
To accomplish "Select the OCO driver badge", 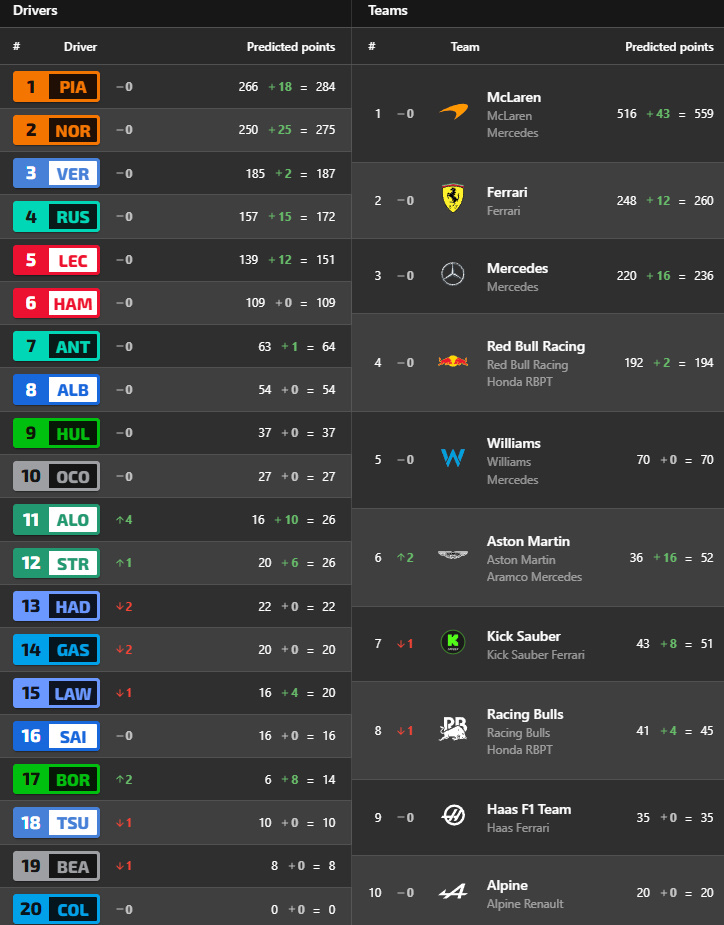I will pos(57,476).
